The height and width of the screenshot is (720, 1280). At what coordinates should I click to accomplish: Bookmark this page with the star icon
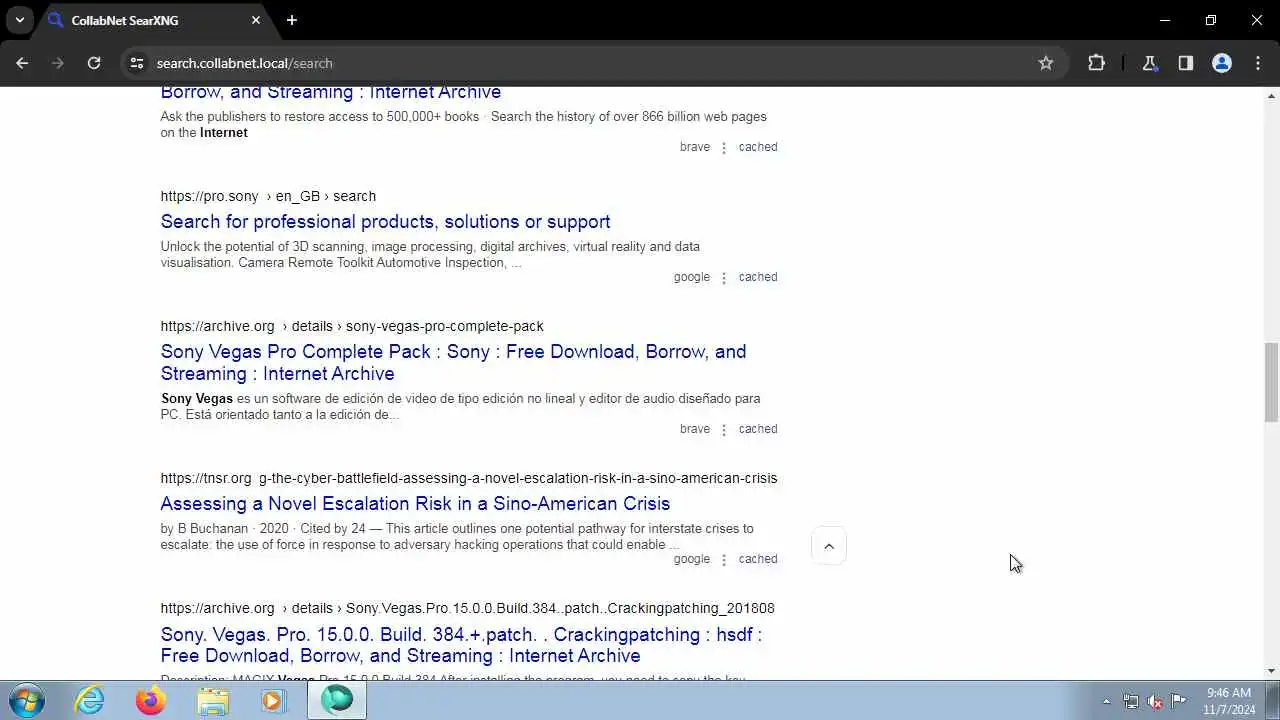[1046, 63]
